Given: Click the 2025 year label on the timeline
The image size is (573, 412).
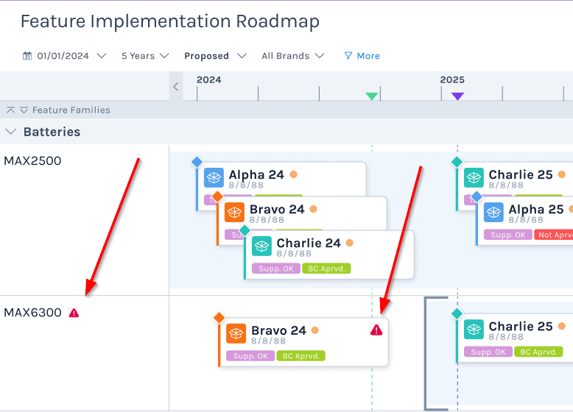Looking at the screenshot, I should (452, 80).
